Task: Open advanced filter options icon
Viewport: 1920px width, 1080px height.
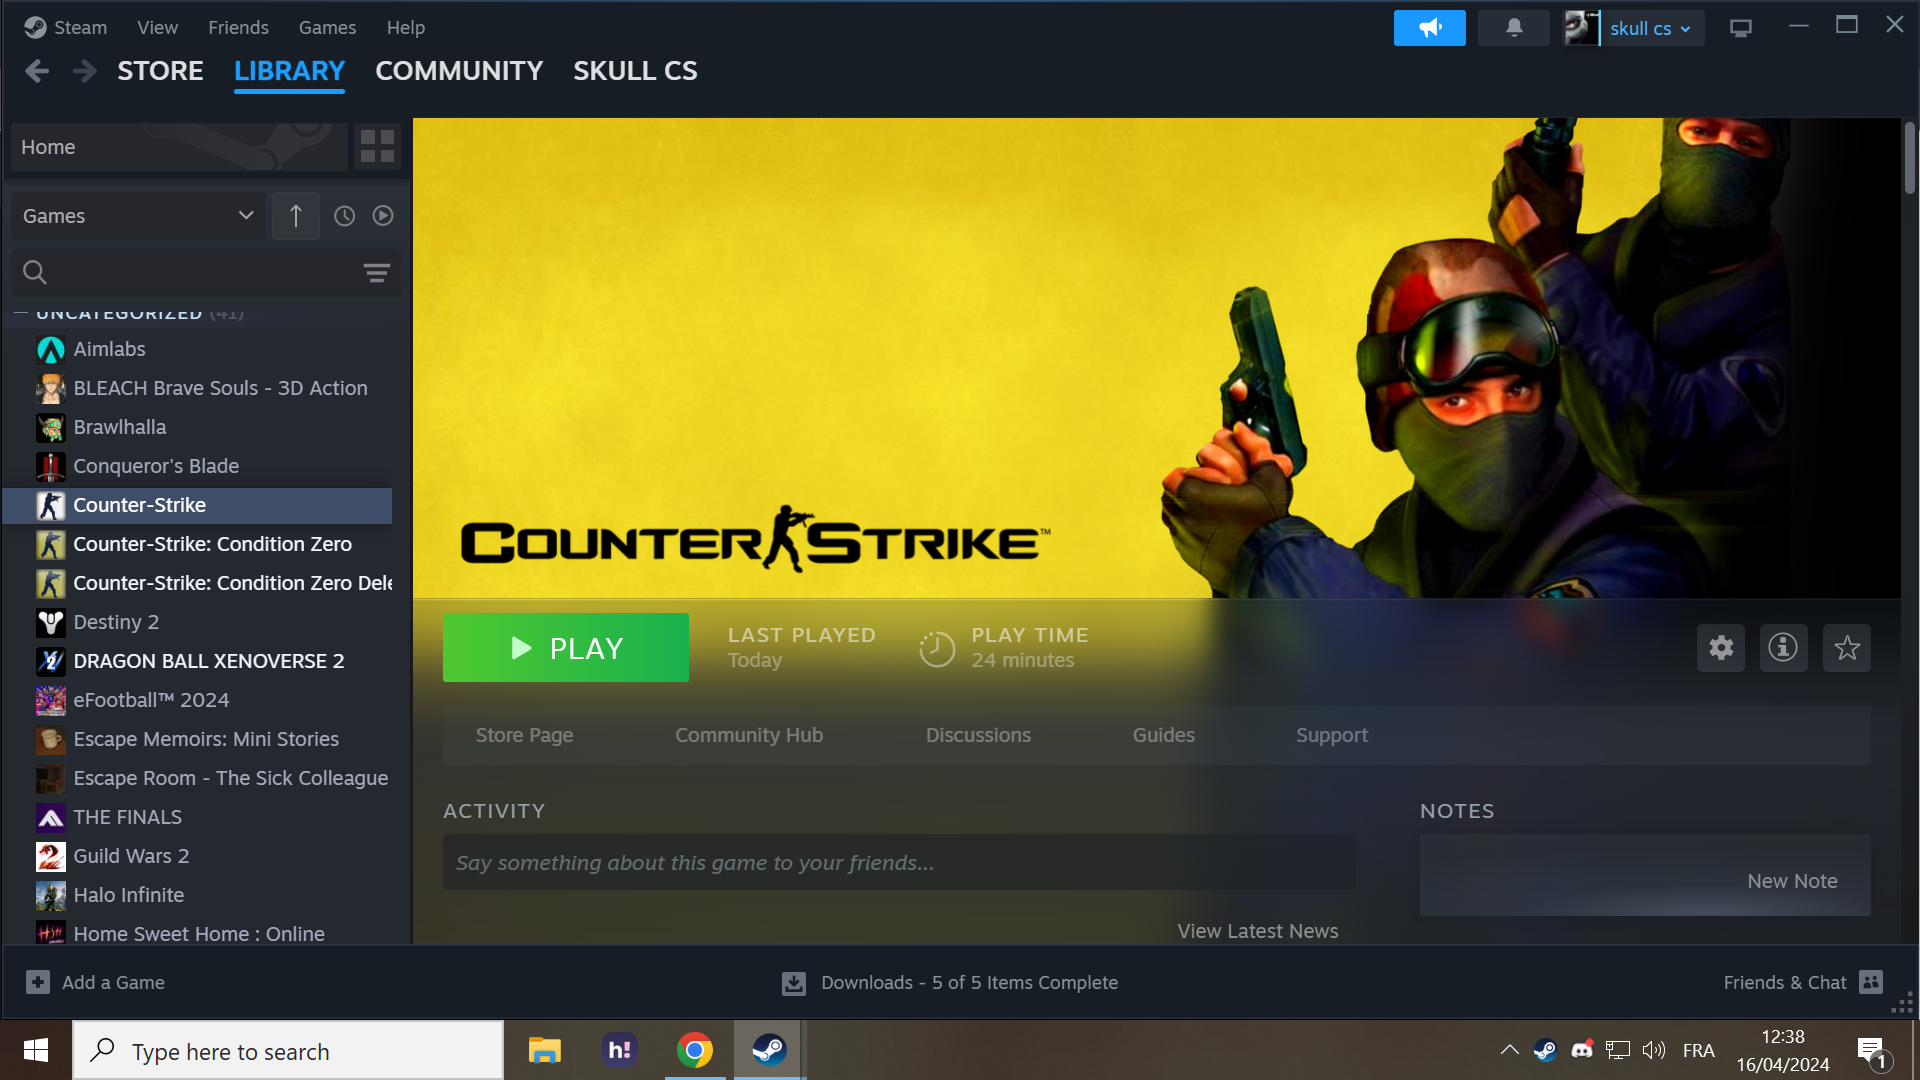Action: (x=376, y=272)
